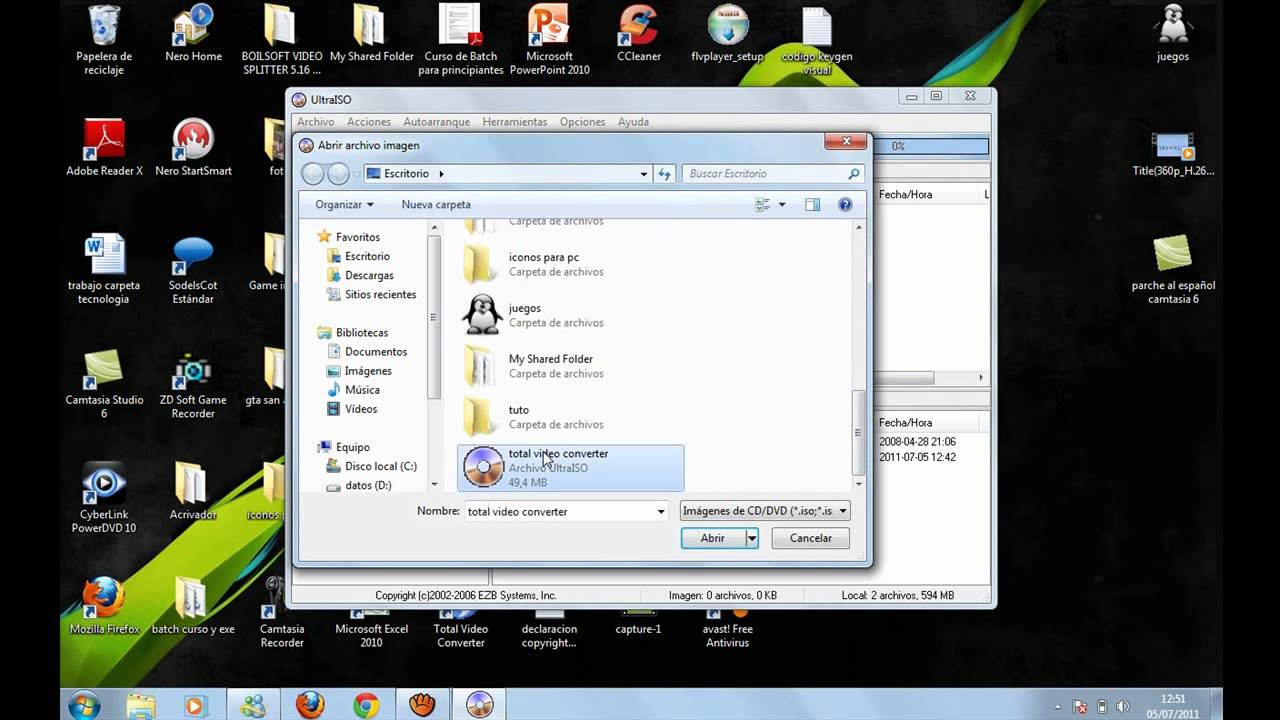This screenshot has height=720, width=1280.
Task: Expand the Nombre filename dropdown
Action: tap(661, 511)
